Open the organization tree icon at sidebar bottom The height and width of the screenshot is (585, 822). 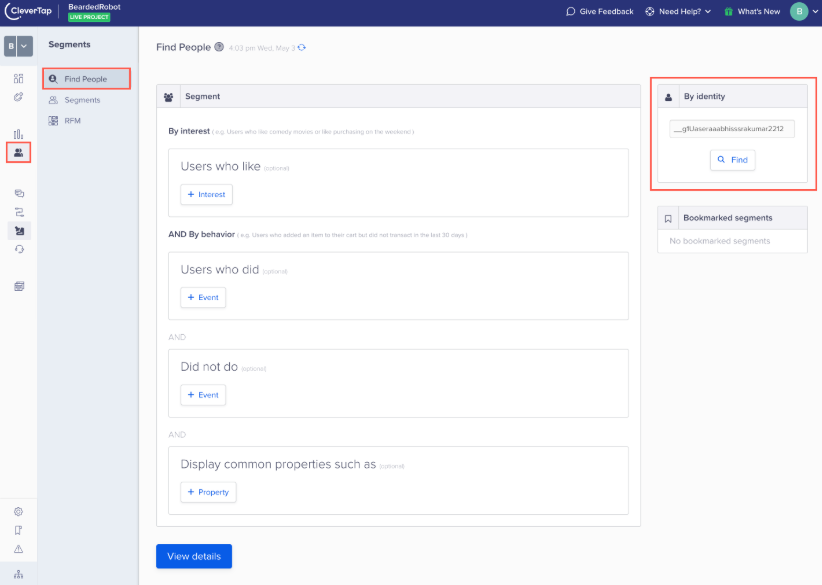18,574
